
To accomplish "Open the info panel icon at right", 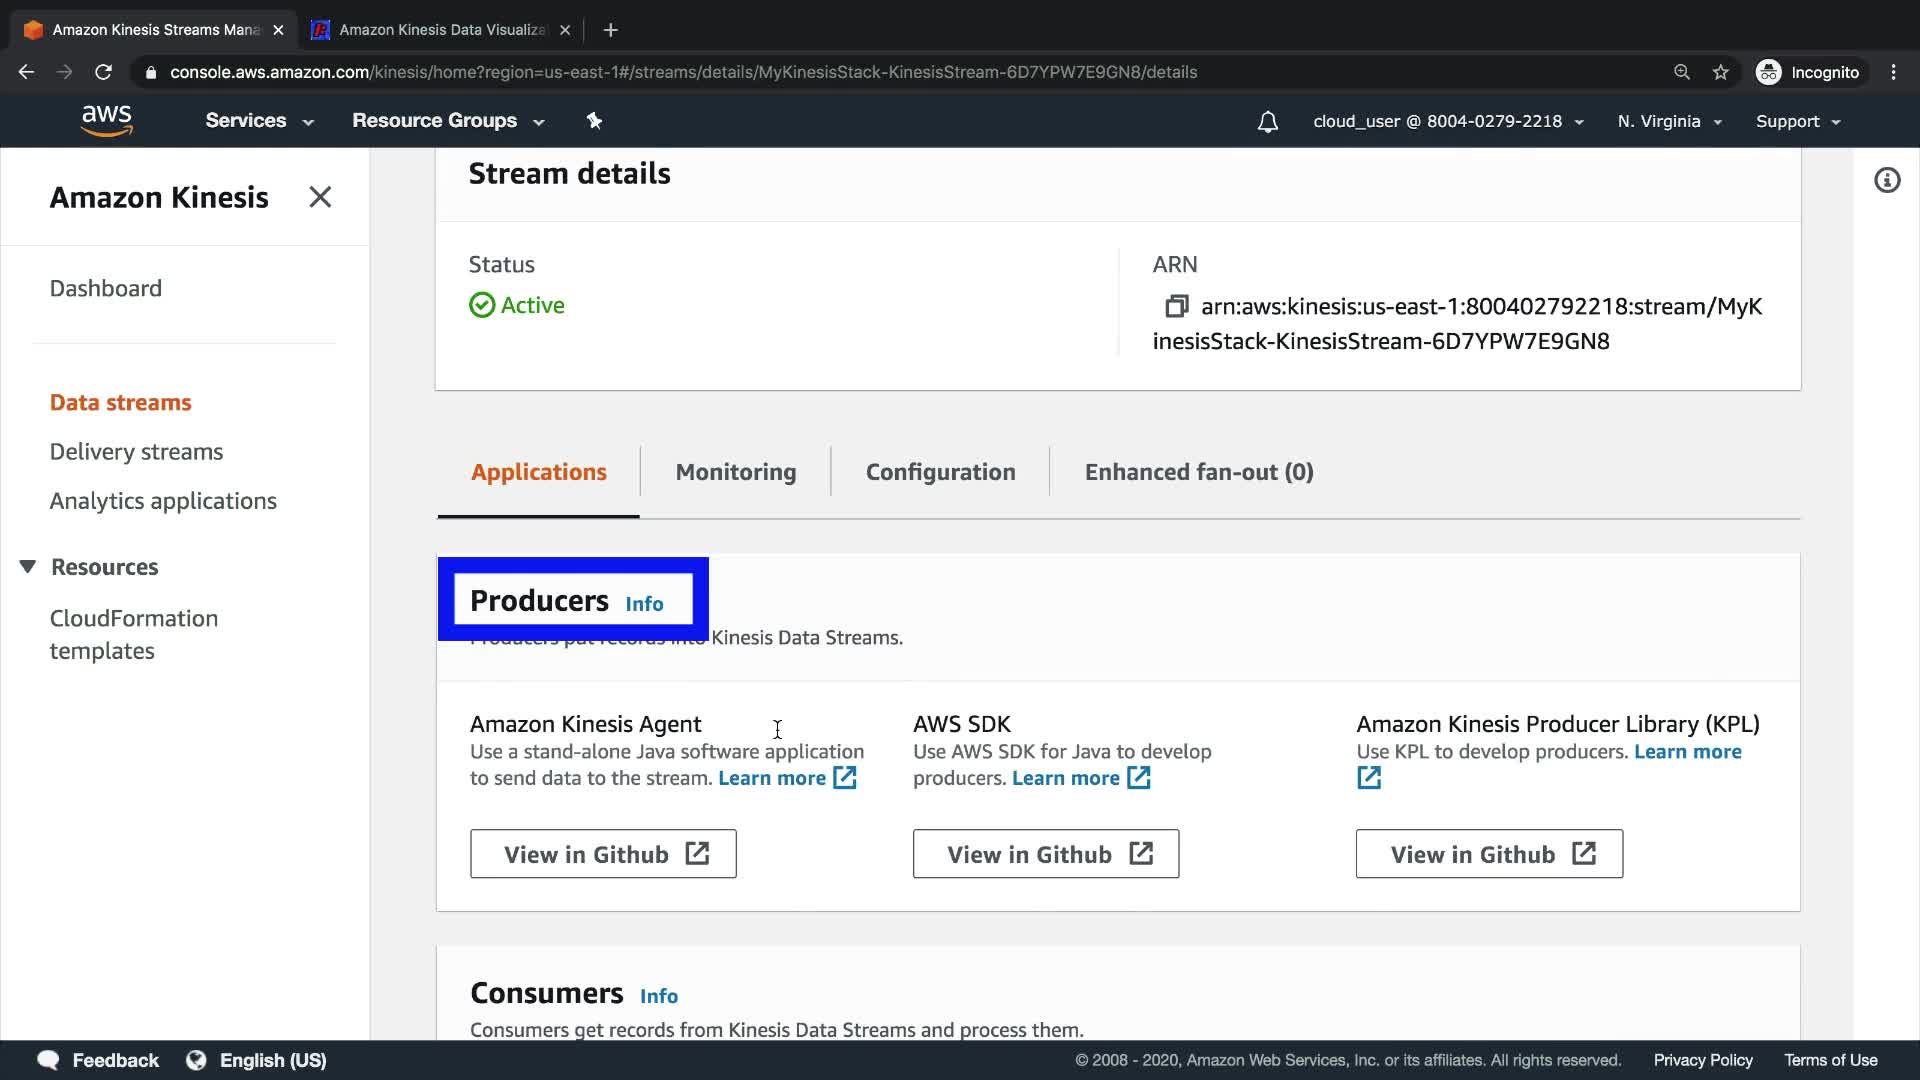I will 1886,181.
